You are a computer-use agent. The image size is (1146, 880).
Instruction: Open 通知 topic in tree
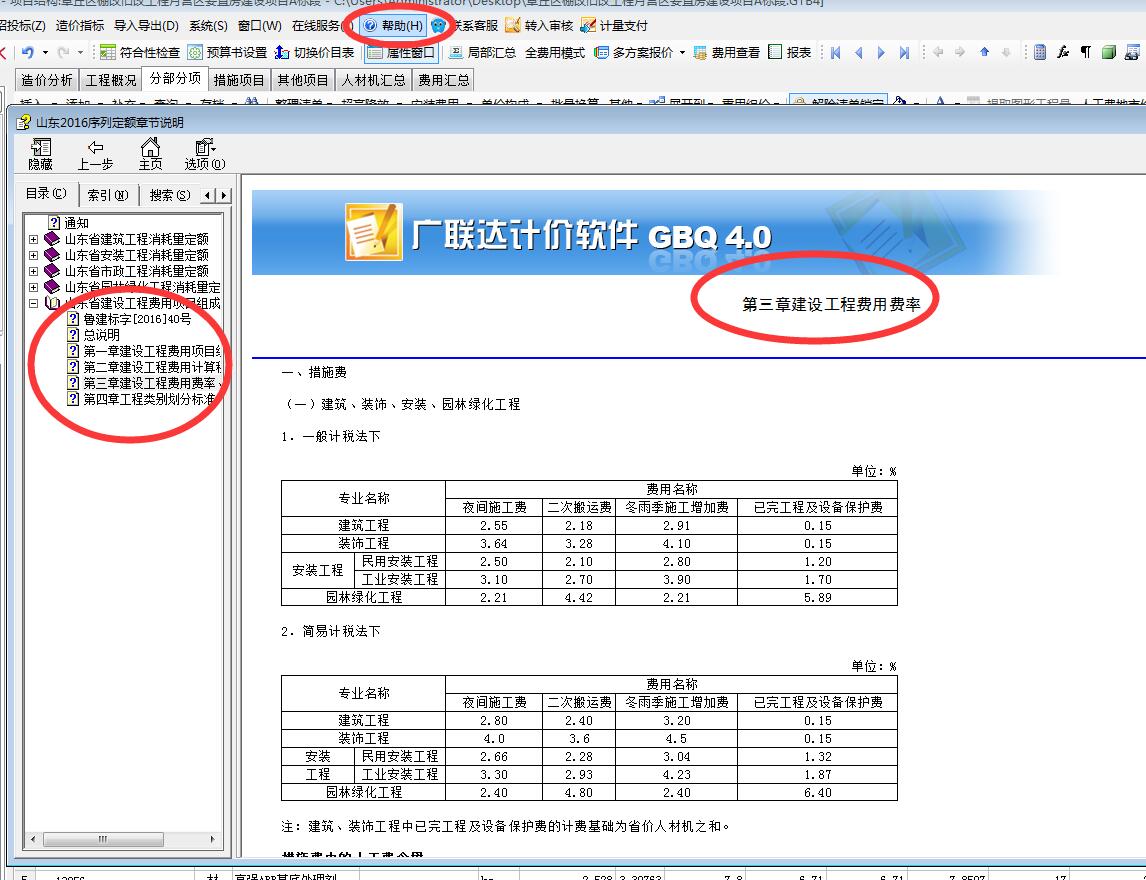(69, 223)
